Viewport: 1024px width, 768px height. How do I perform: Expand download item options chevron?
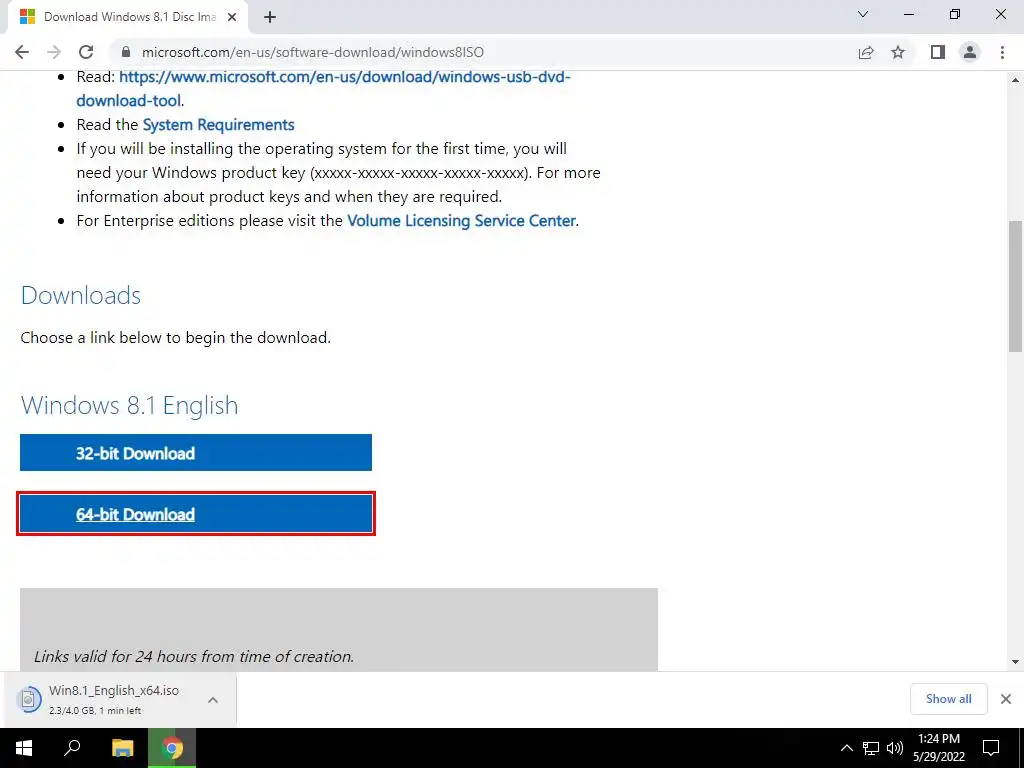coord(213,700)
